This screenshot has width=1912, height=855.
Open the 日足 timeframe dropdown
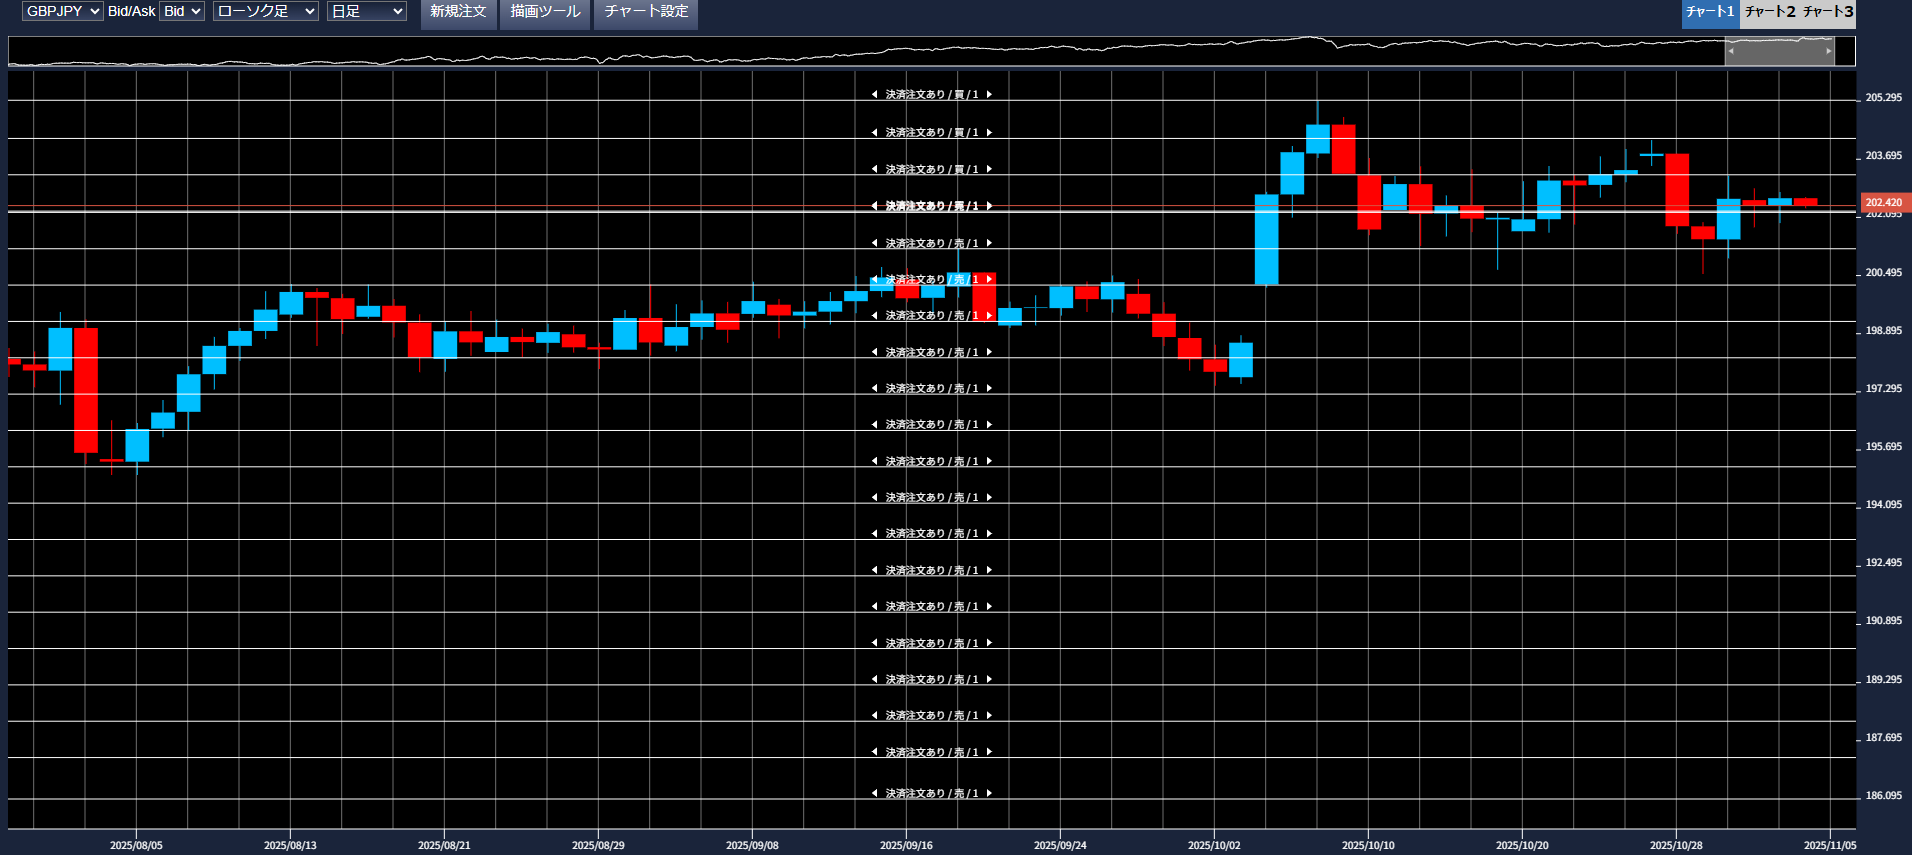tap(366, 11)
